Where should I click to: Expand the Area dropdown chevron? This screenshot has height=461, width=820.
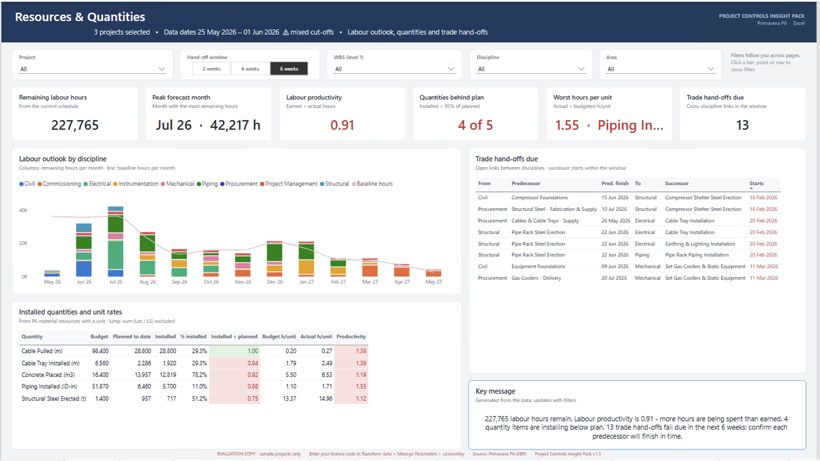point(710,69)
